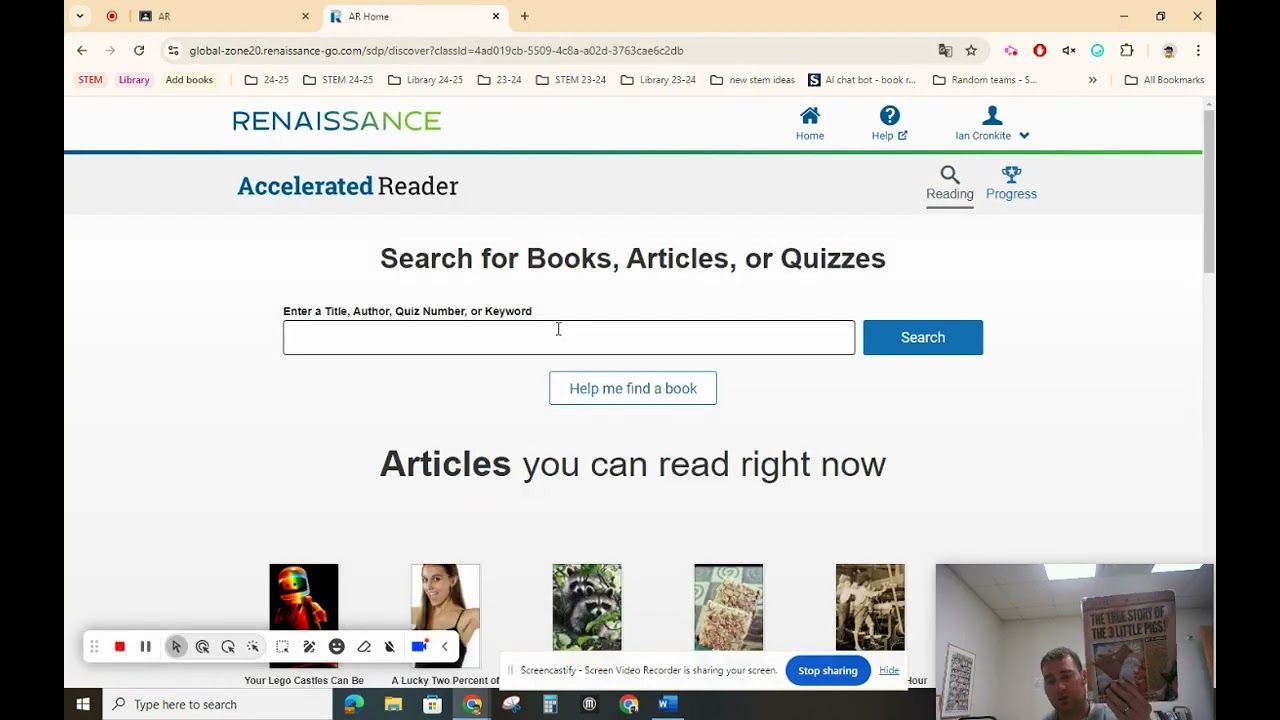Open the Reading search tab

[949, 184]
